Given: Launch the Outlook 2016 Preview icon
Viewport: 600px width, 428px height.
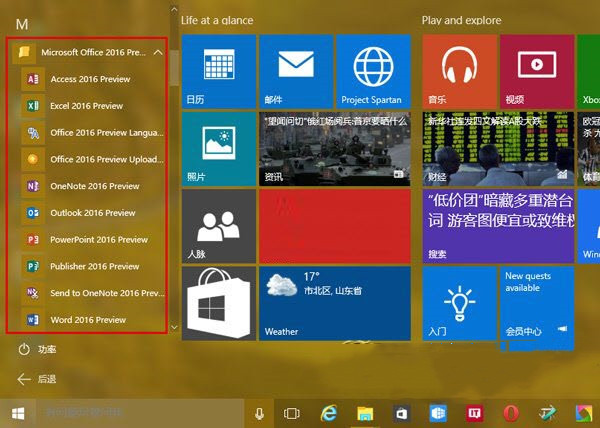Looking at the screenshot, I should (x=33, y=213).
